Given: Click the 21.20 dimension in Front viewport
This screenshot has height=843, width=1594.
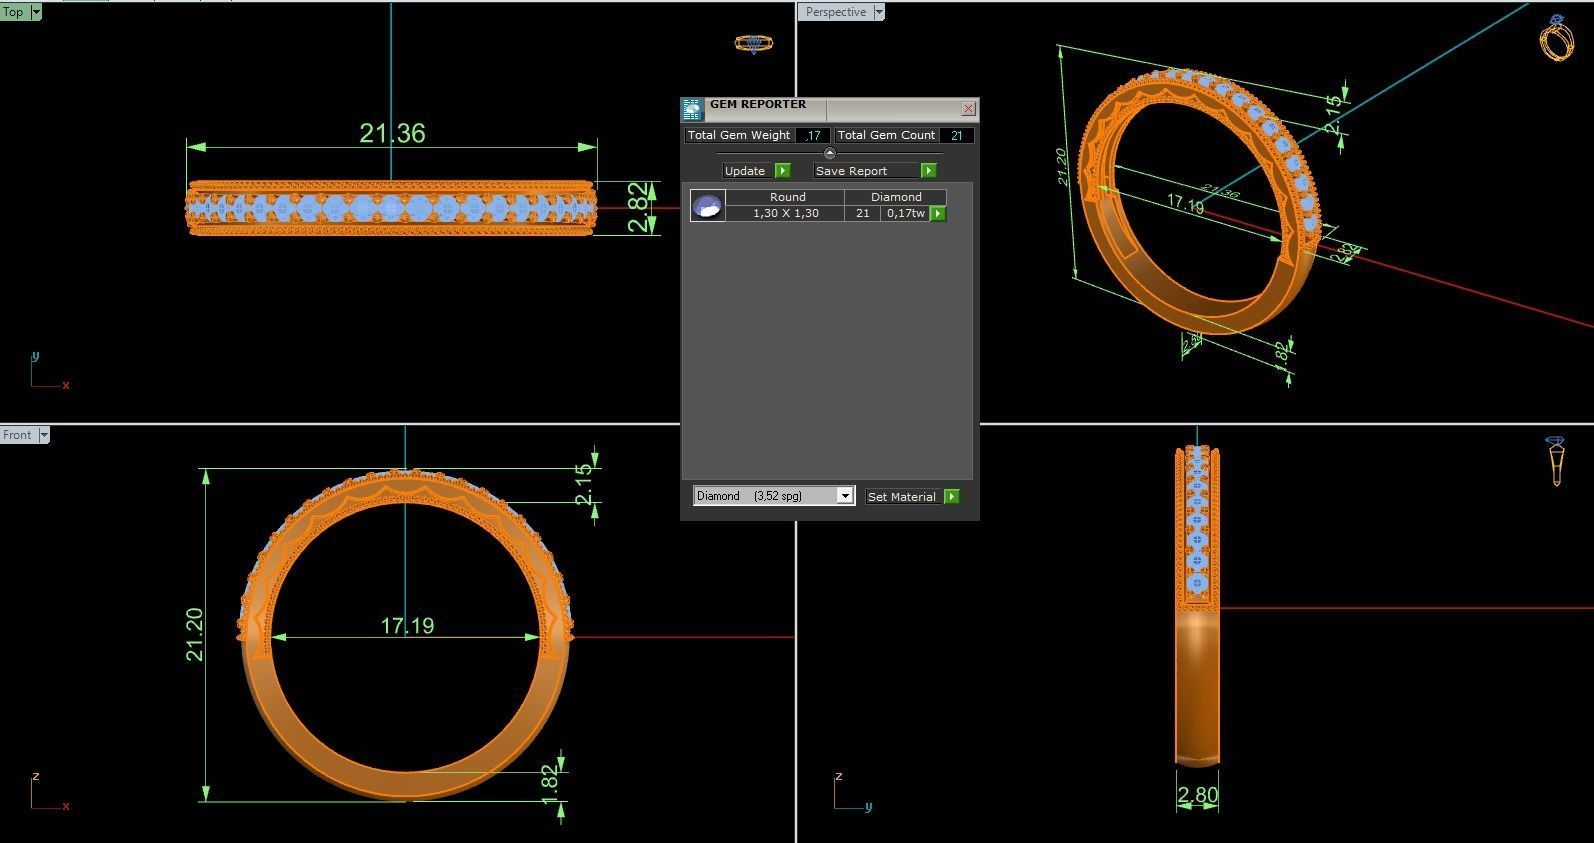Looking at the screenshot, I should [194, 634].
